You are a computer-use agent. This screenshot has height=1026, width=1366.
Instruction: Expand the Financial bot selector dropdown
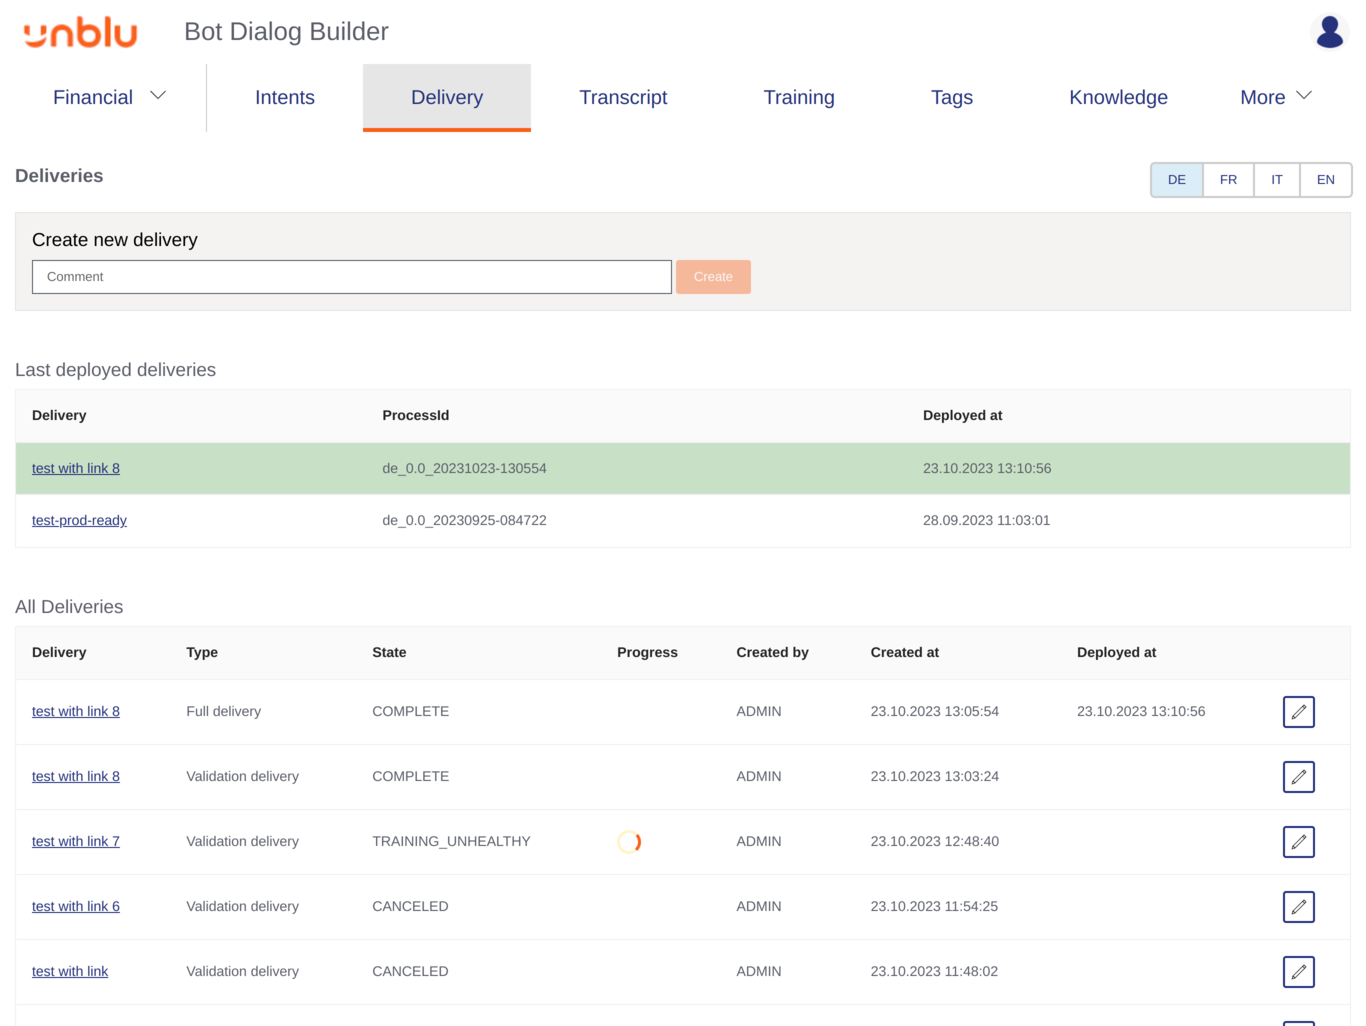coord(157,95)
